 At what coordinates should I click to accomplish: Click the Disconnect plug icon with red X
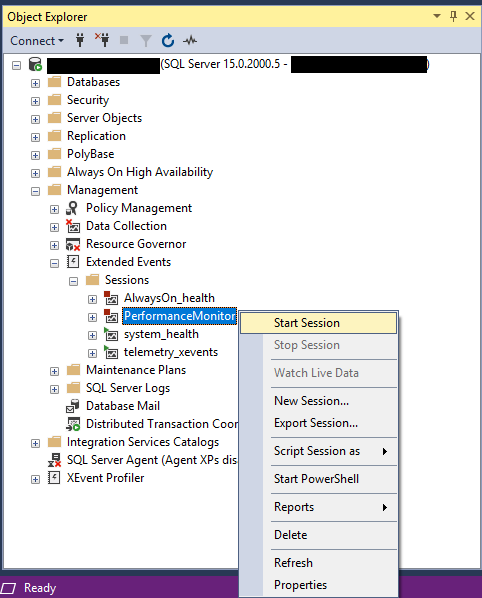pos(102,40)
